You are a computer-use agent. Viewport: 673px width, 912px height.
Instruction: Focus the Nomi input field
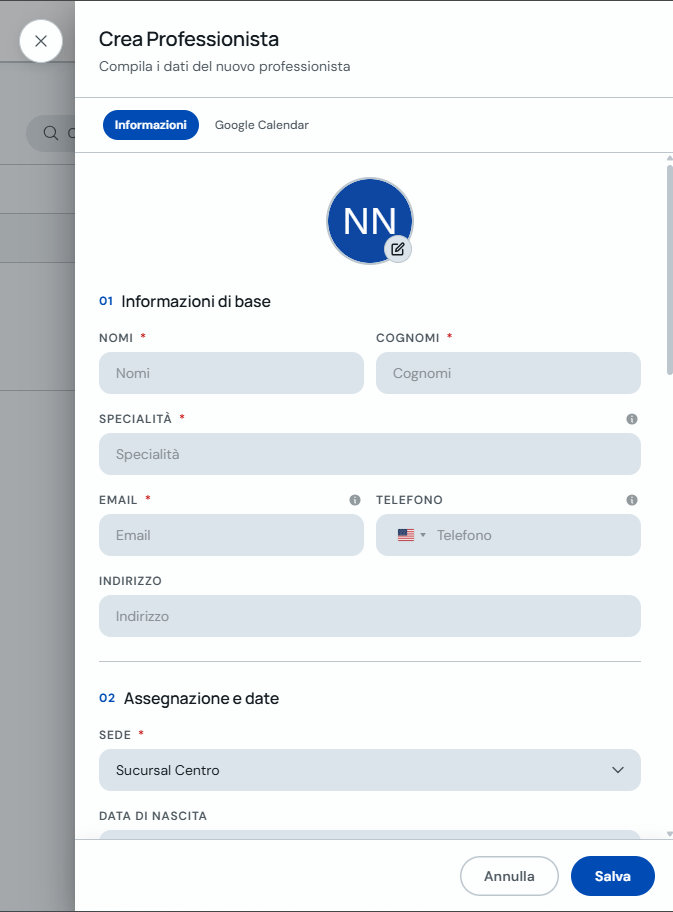tap(232, 373)
